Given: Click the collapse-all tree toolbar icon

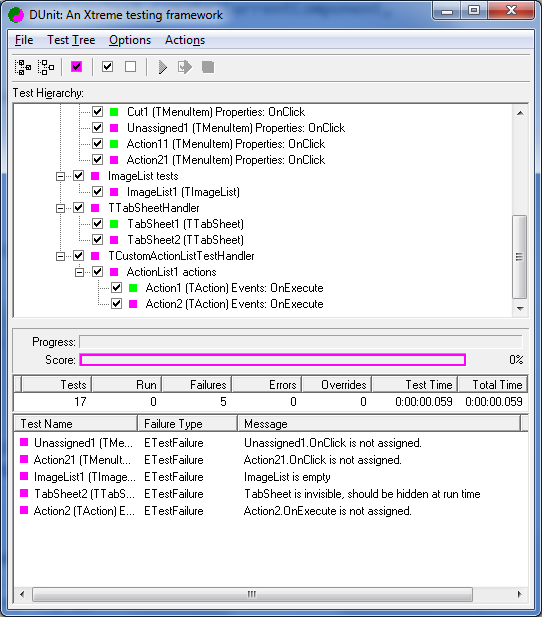Looking at the screenshot, I should [46, 67].
